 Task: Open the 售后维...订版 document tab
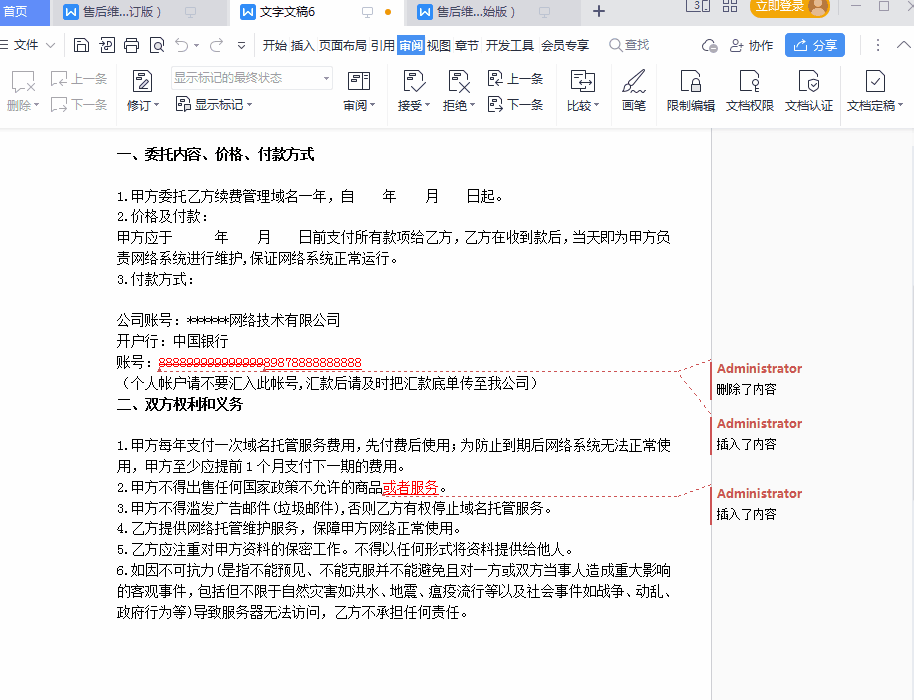tap(139, 12)
